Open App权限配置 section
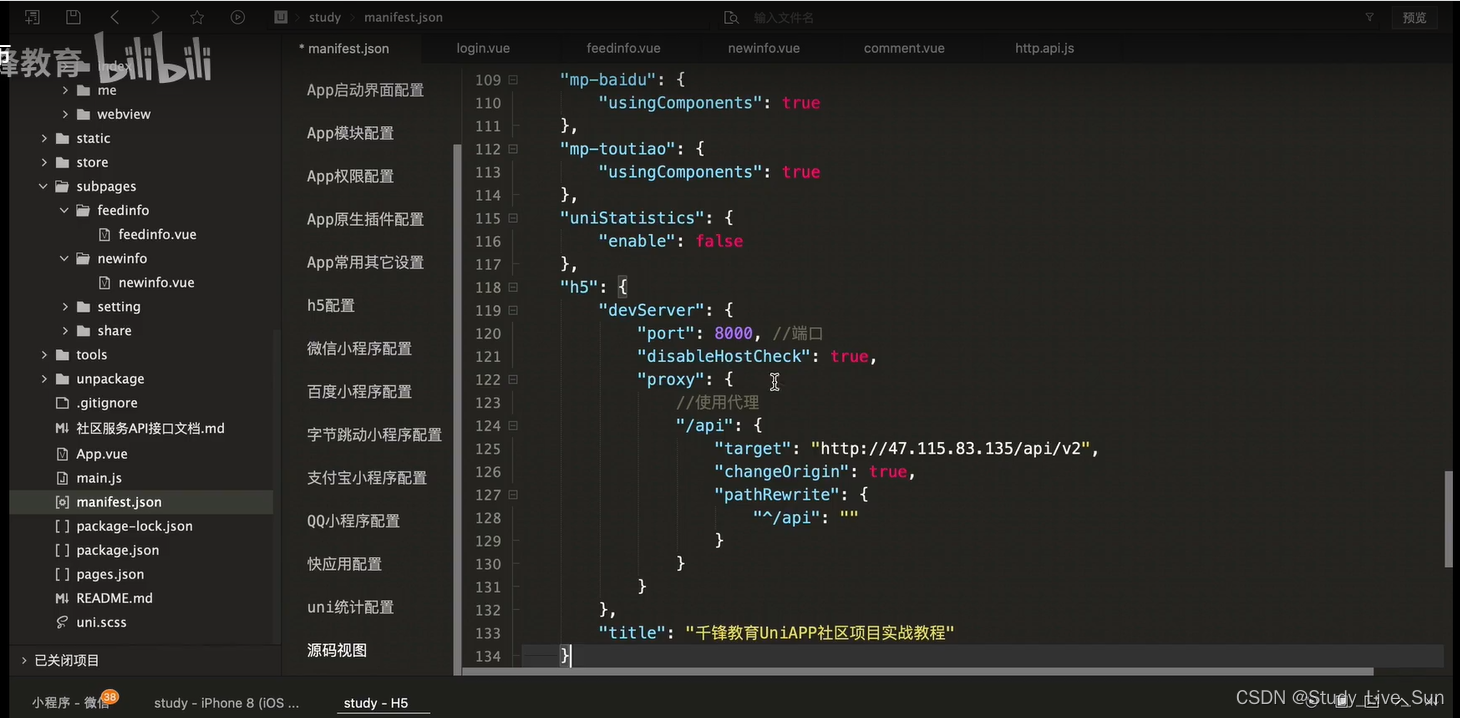This screenshot has width=1460, height=718. pos(350,176)
